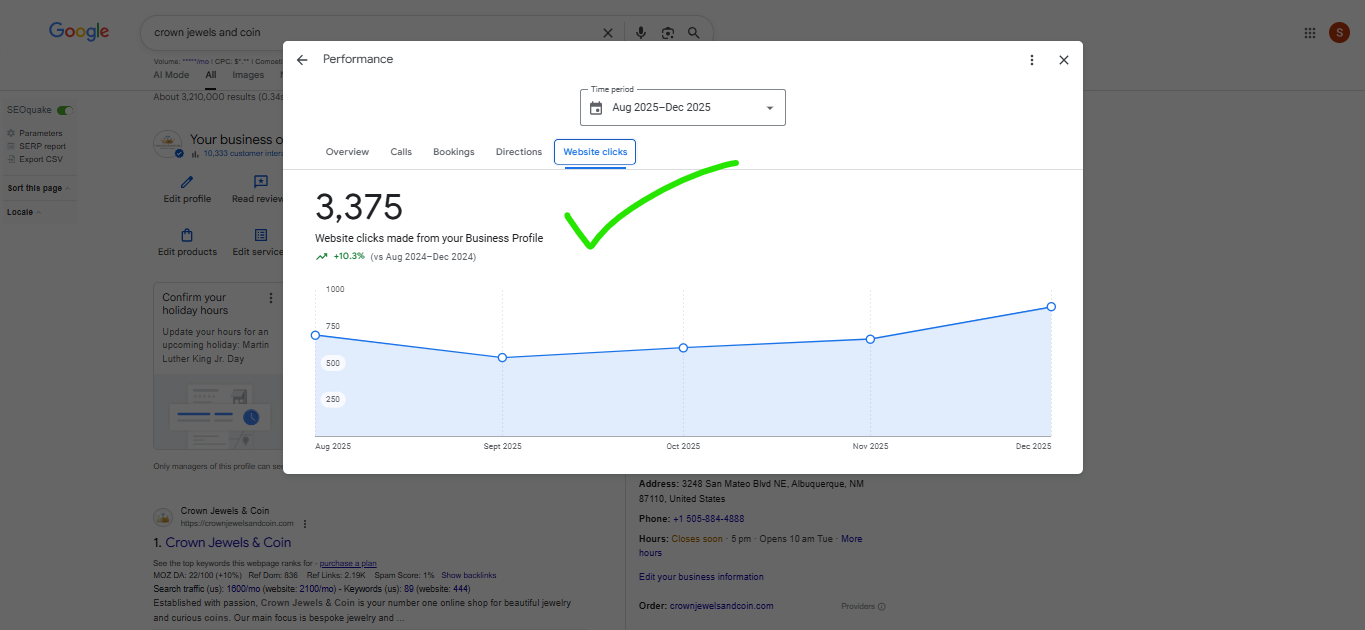Click Edit your business information
Screen dimensions: 1365x630
pos(701,577)
